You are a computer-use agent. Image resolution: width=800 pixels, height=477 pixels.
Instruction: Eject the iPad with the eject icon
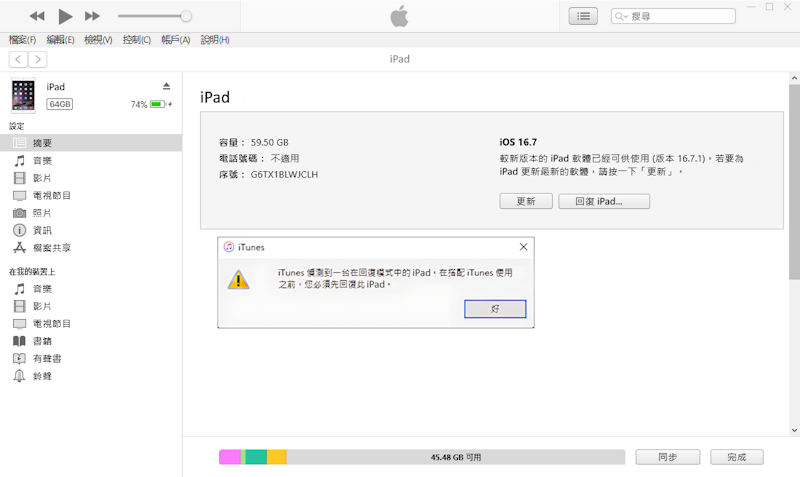click(166, 86)
